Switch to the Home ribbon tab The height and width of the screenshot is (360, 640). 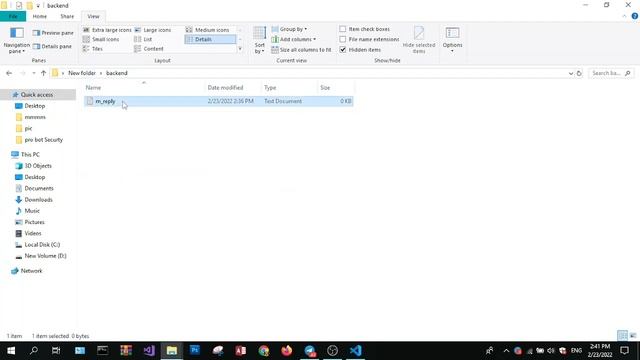pyautogui.click(x=40, y=16)
